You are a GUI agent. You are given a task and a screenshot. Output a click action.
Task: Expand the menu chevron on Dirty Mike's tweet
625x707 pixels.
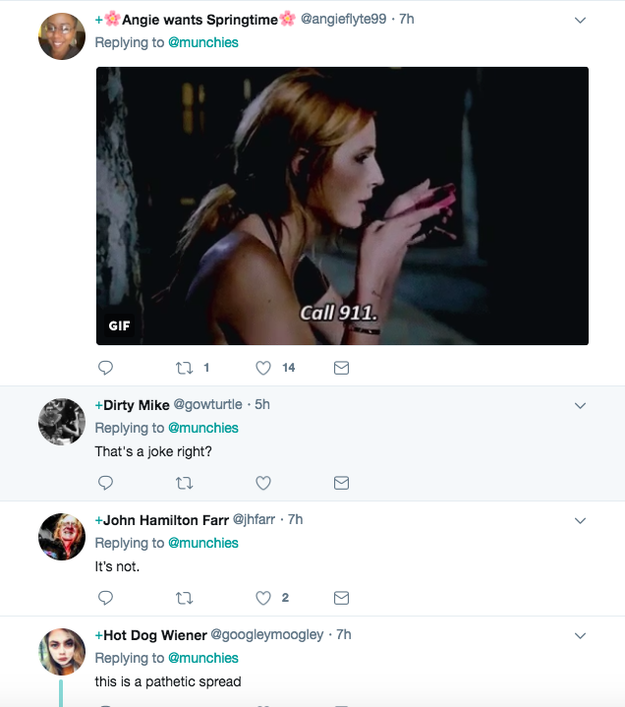point(580,405)
